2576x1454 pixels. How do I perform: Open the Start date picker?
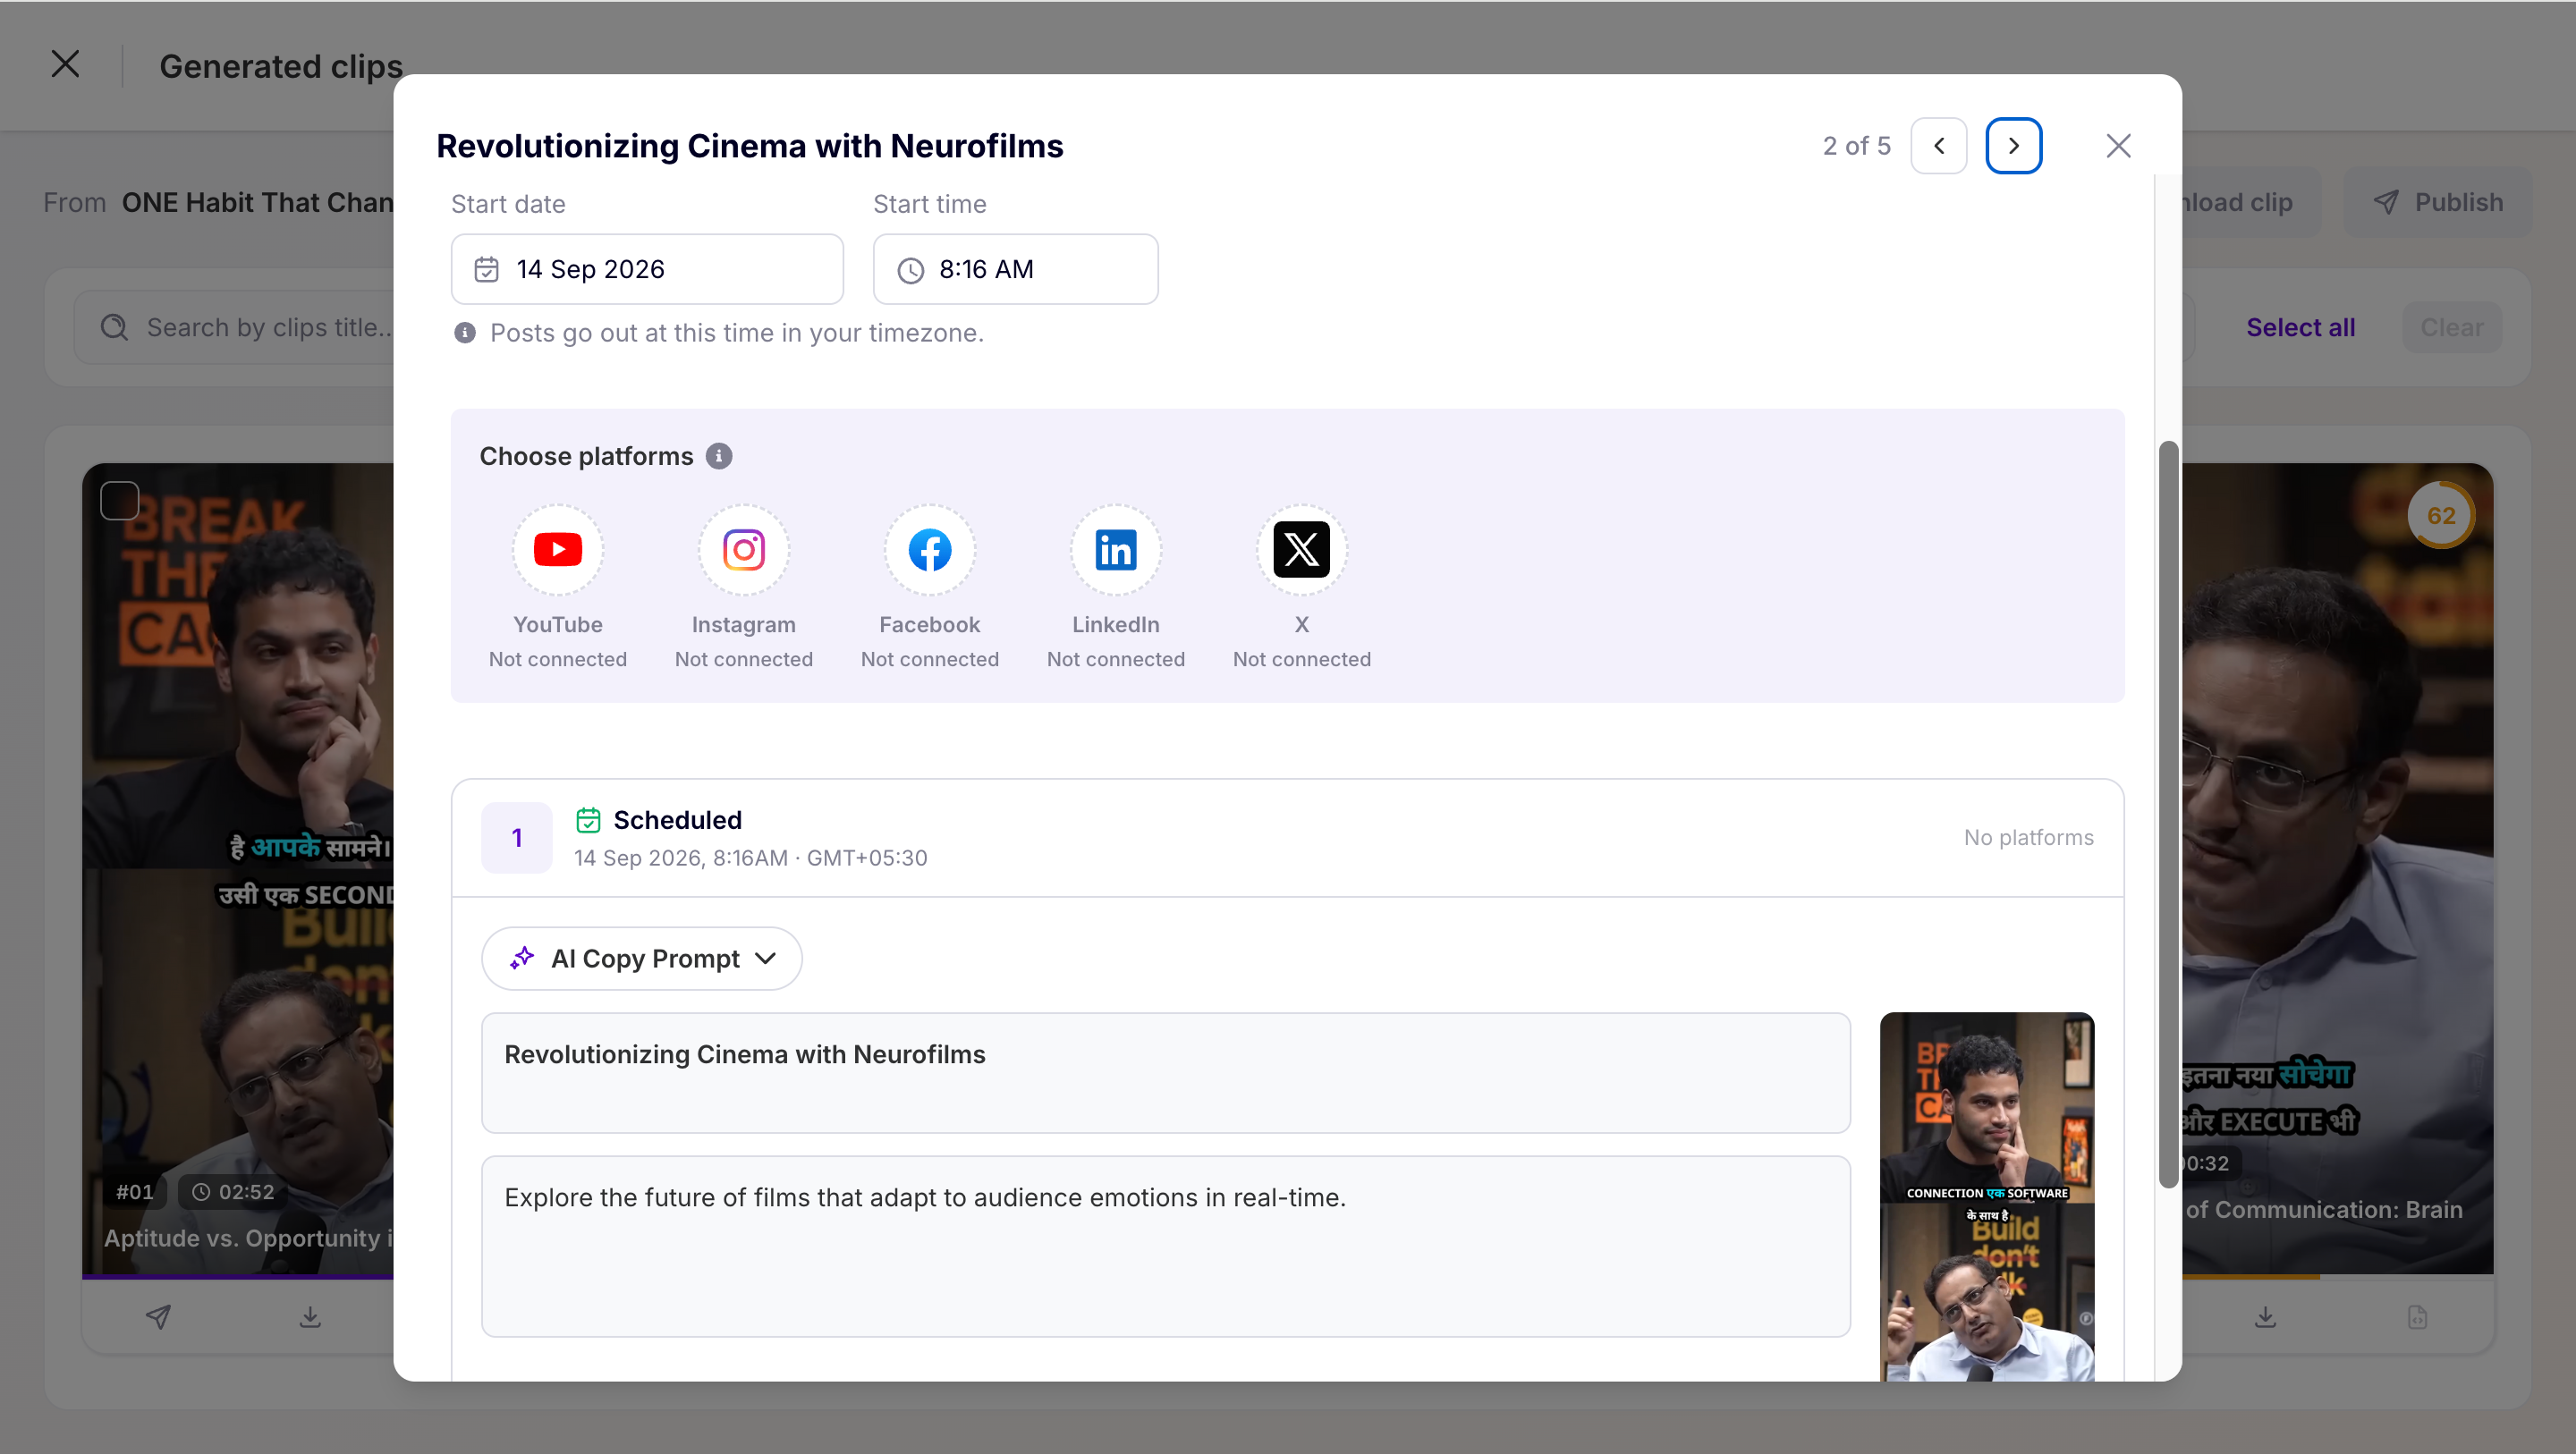pyautogui.click(x=647, y=269)
